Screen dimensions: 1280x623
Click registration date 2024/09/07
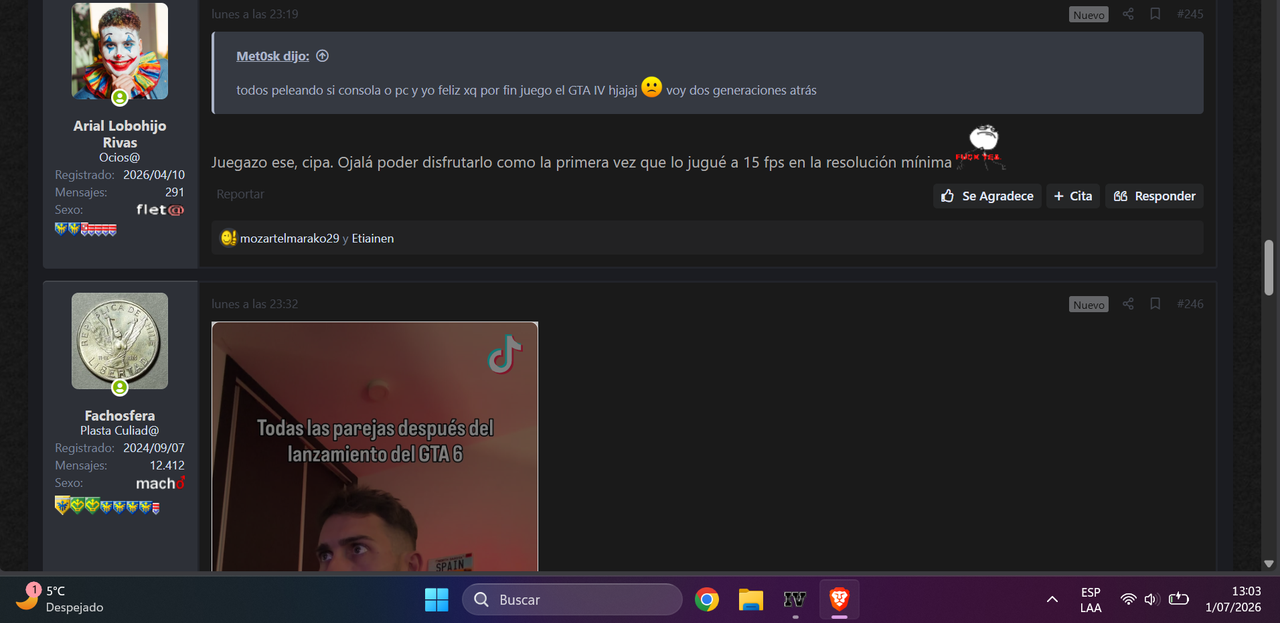(154, 448)
